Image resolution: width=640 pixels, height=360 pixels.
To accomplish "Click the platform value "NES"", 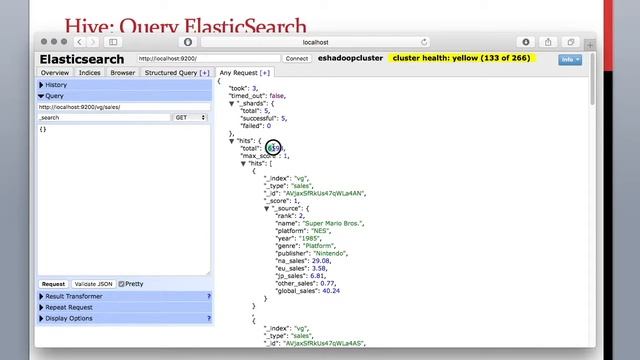I will (x=321, y=231).
